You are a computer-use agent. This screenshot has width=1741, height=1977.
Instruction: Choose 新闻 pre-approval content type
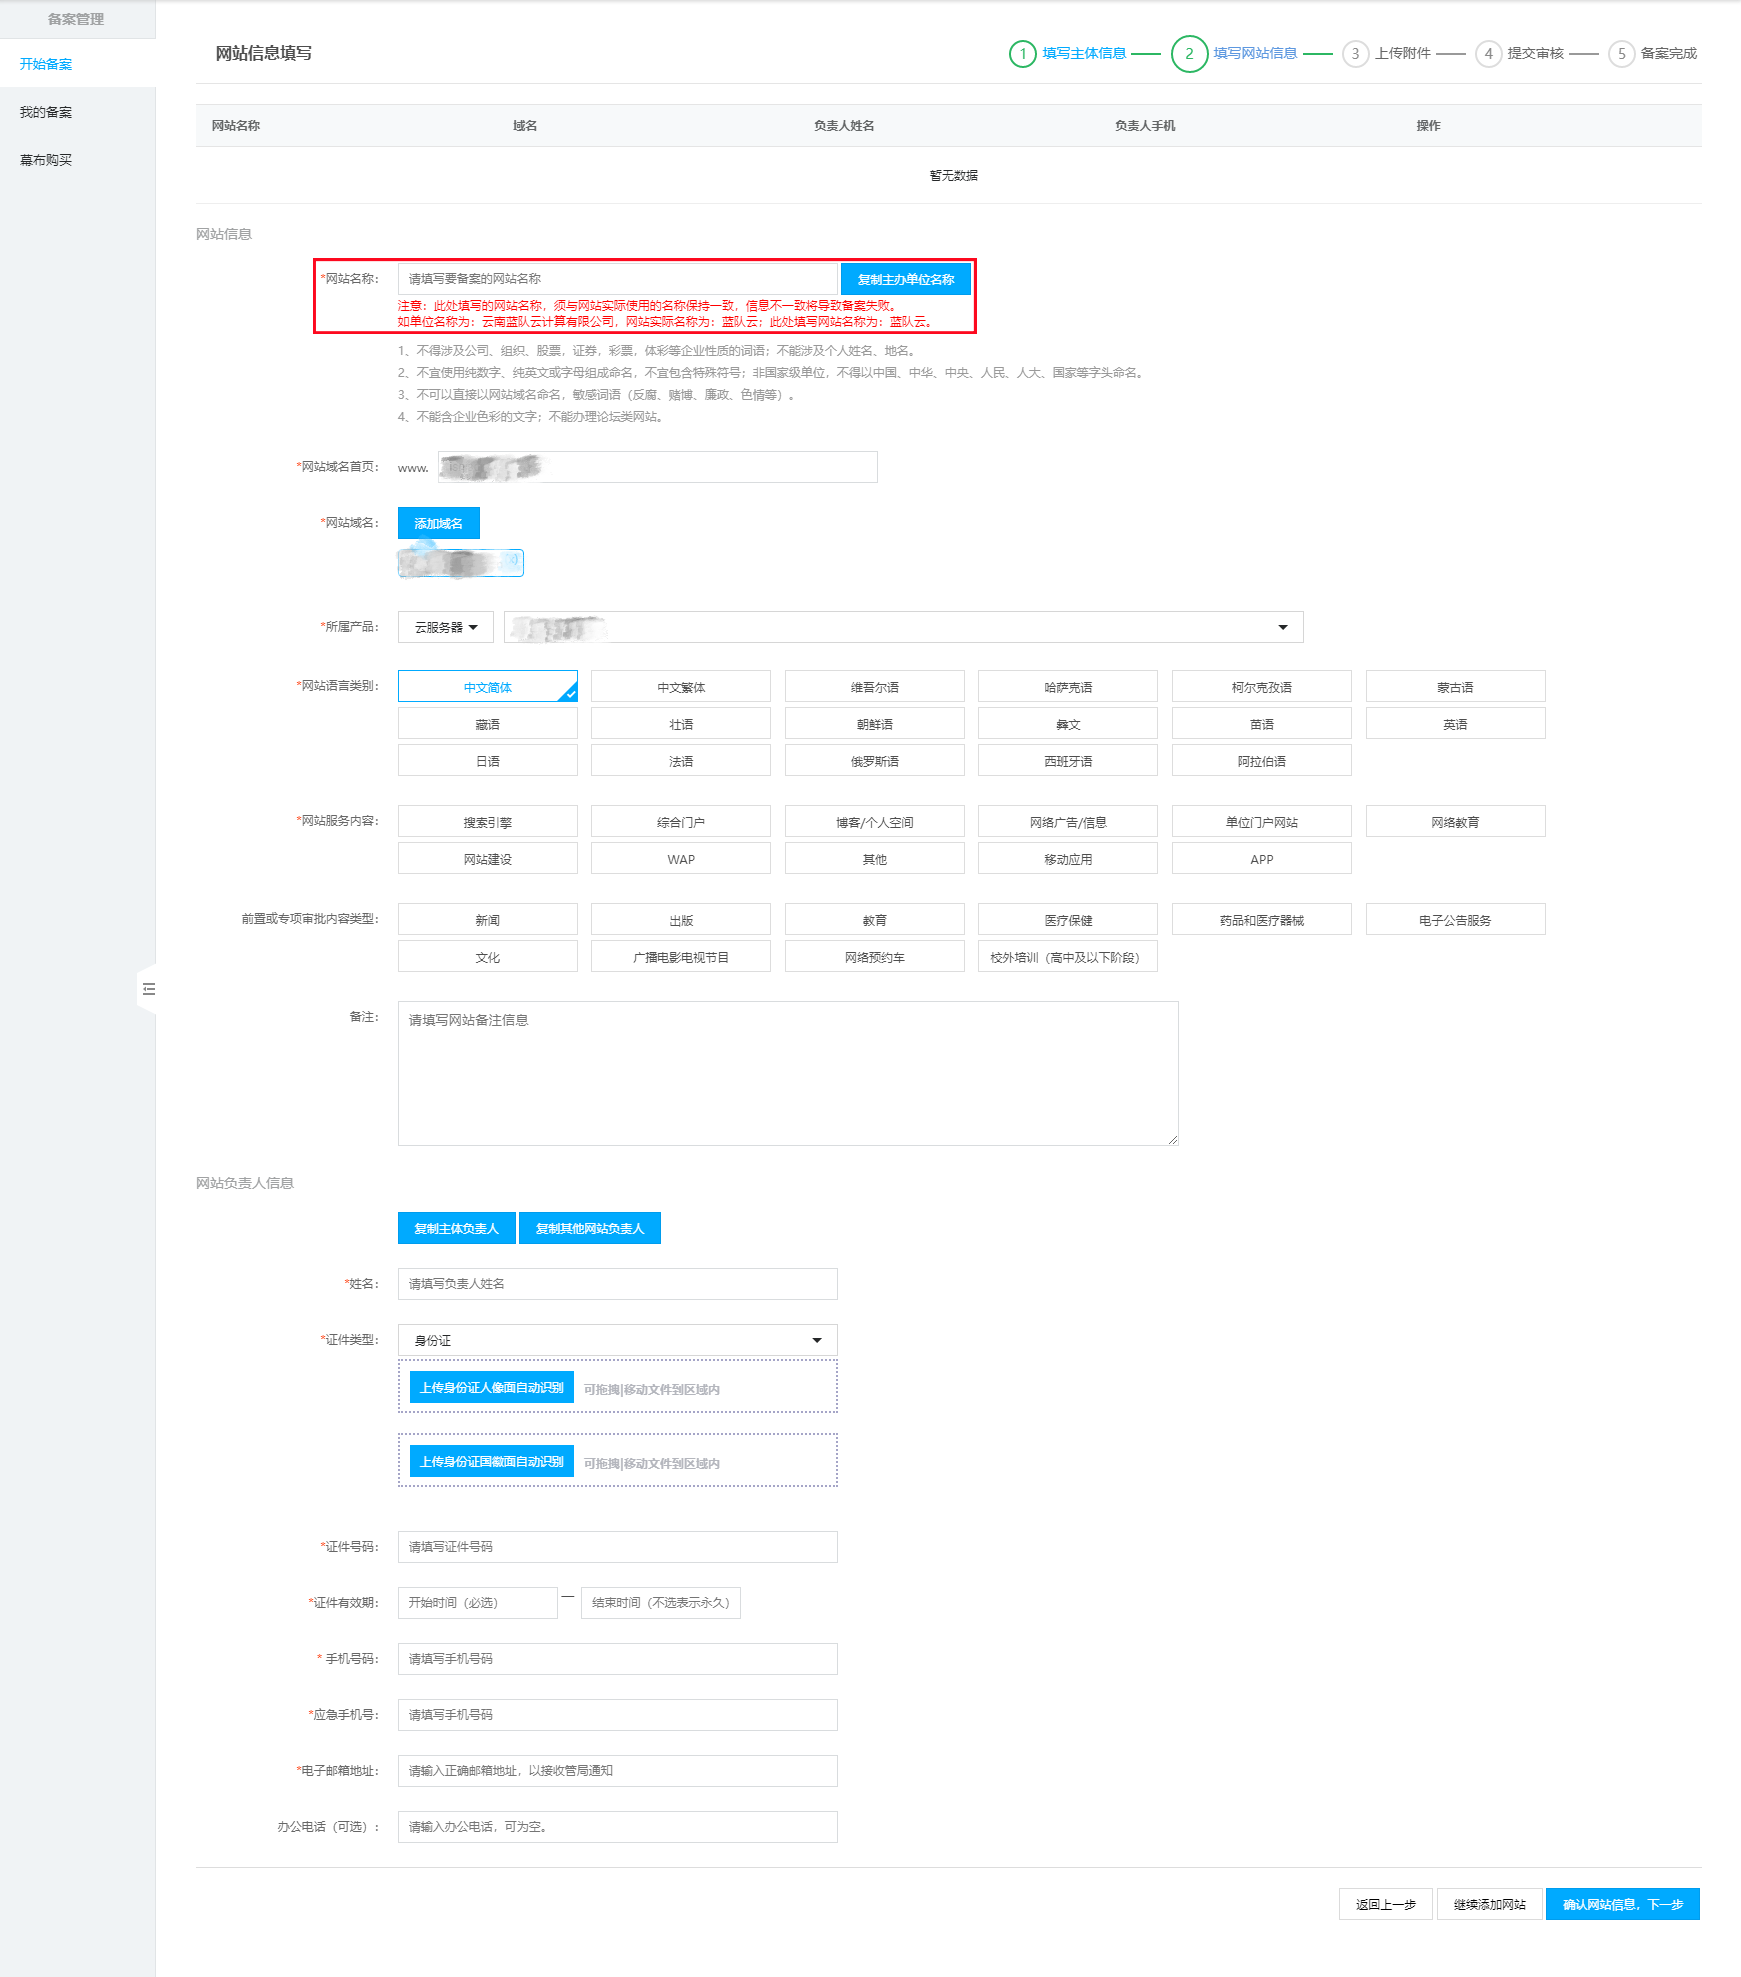pos(487,920)
